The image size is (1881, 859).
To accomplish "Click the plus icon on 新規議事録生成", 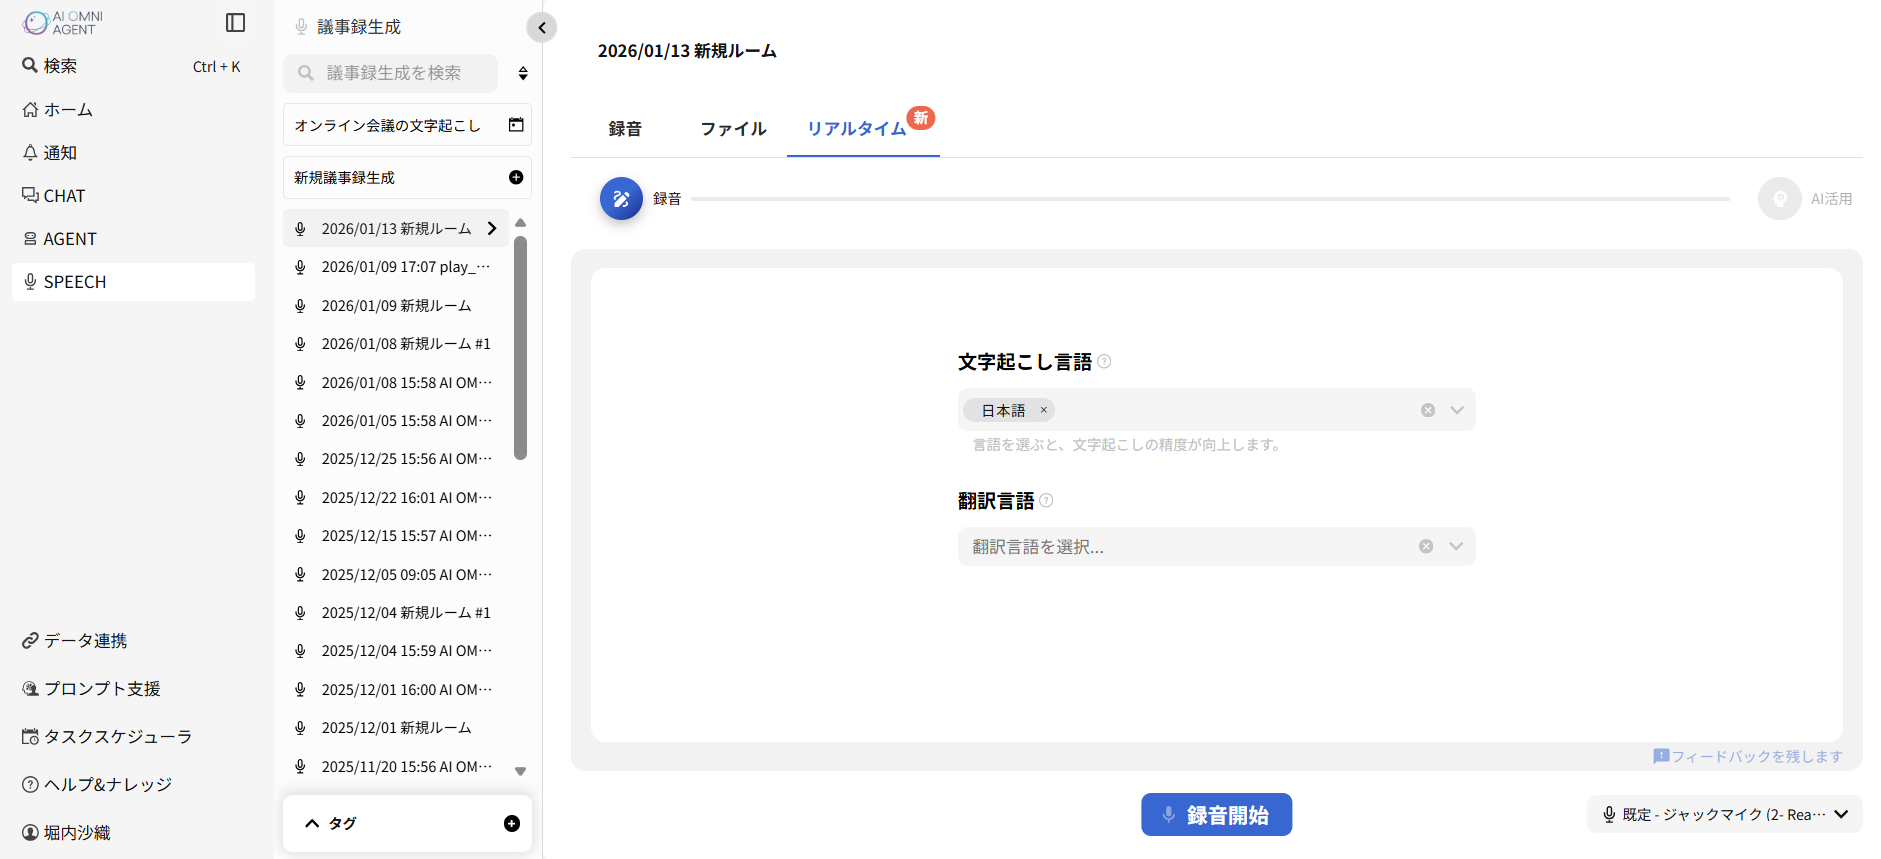I will pyautogui.click(x=516, y=177).
